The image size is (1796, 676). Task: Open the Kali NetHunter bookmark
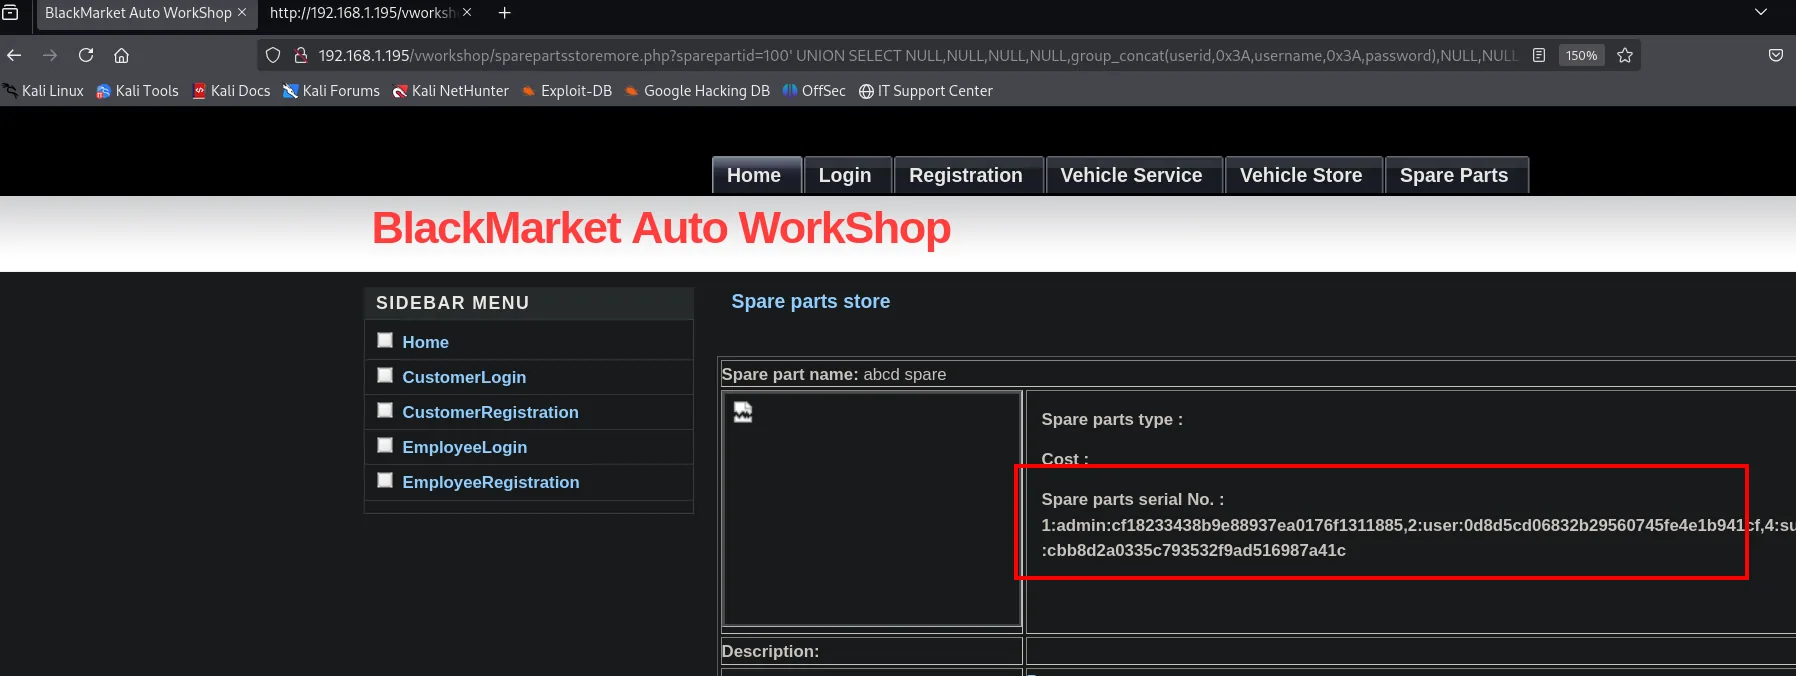[451, 91]
